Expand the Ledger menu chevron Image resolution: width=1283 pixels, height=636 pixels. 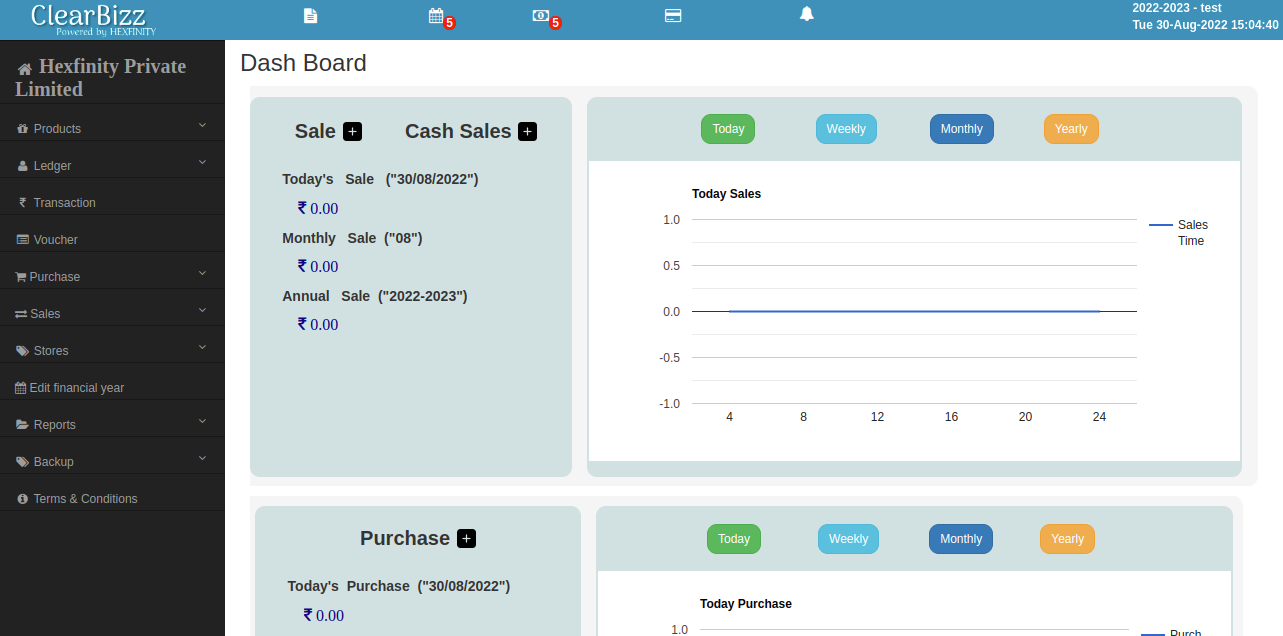click(202, 162)
